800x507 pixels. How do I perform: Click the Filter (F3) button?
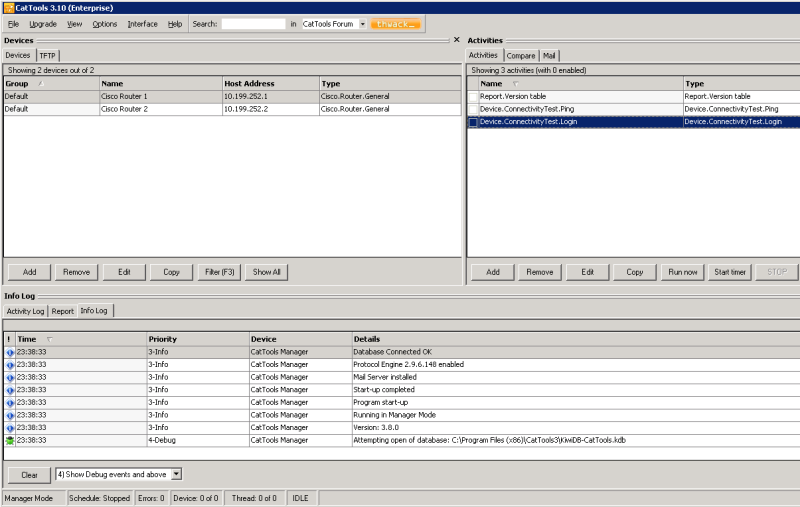[219, 272]
